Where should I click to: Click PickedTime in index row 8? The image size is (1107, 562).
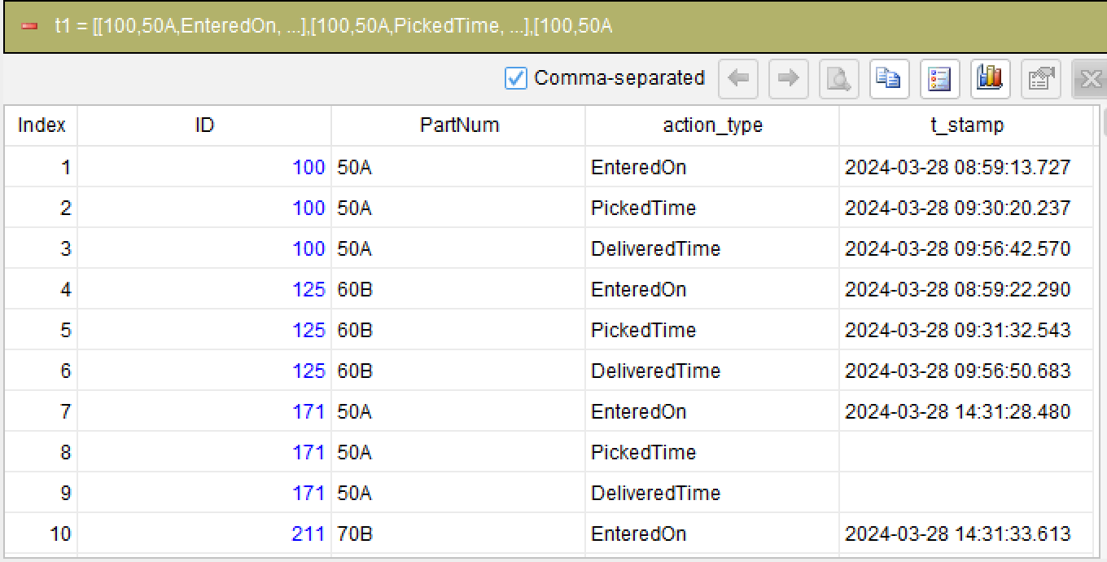[x=643, y=453]
